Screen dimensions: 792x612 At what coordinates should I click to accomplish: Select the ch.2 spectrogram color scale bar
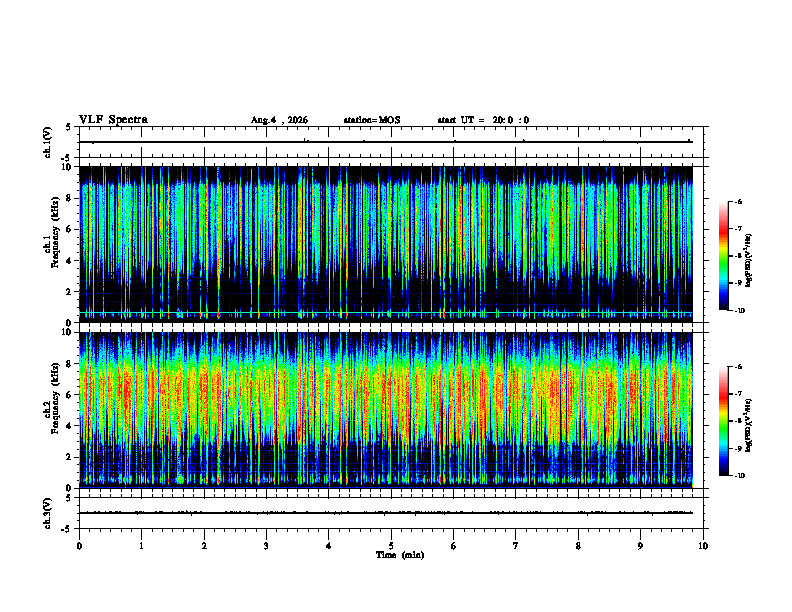click(723, 421)
